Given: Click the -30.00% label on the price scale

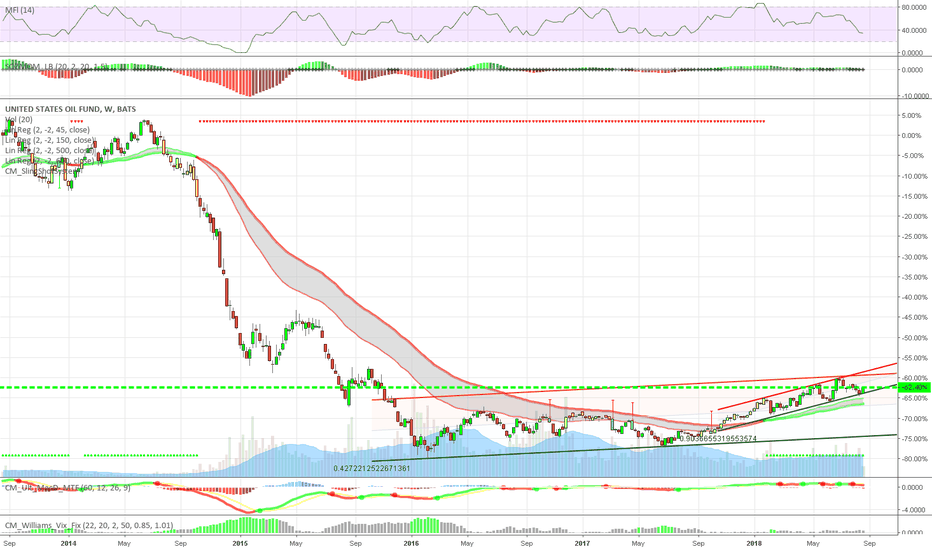Looking at the screenshot, I should [914, 257].
